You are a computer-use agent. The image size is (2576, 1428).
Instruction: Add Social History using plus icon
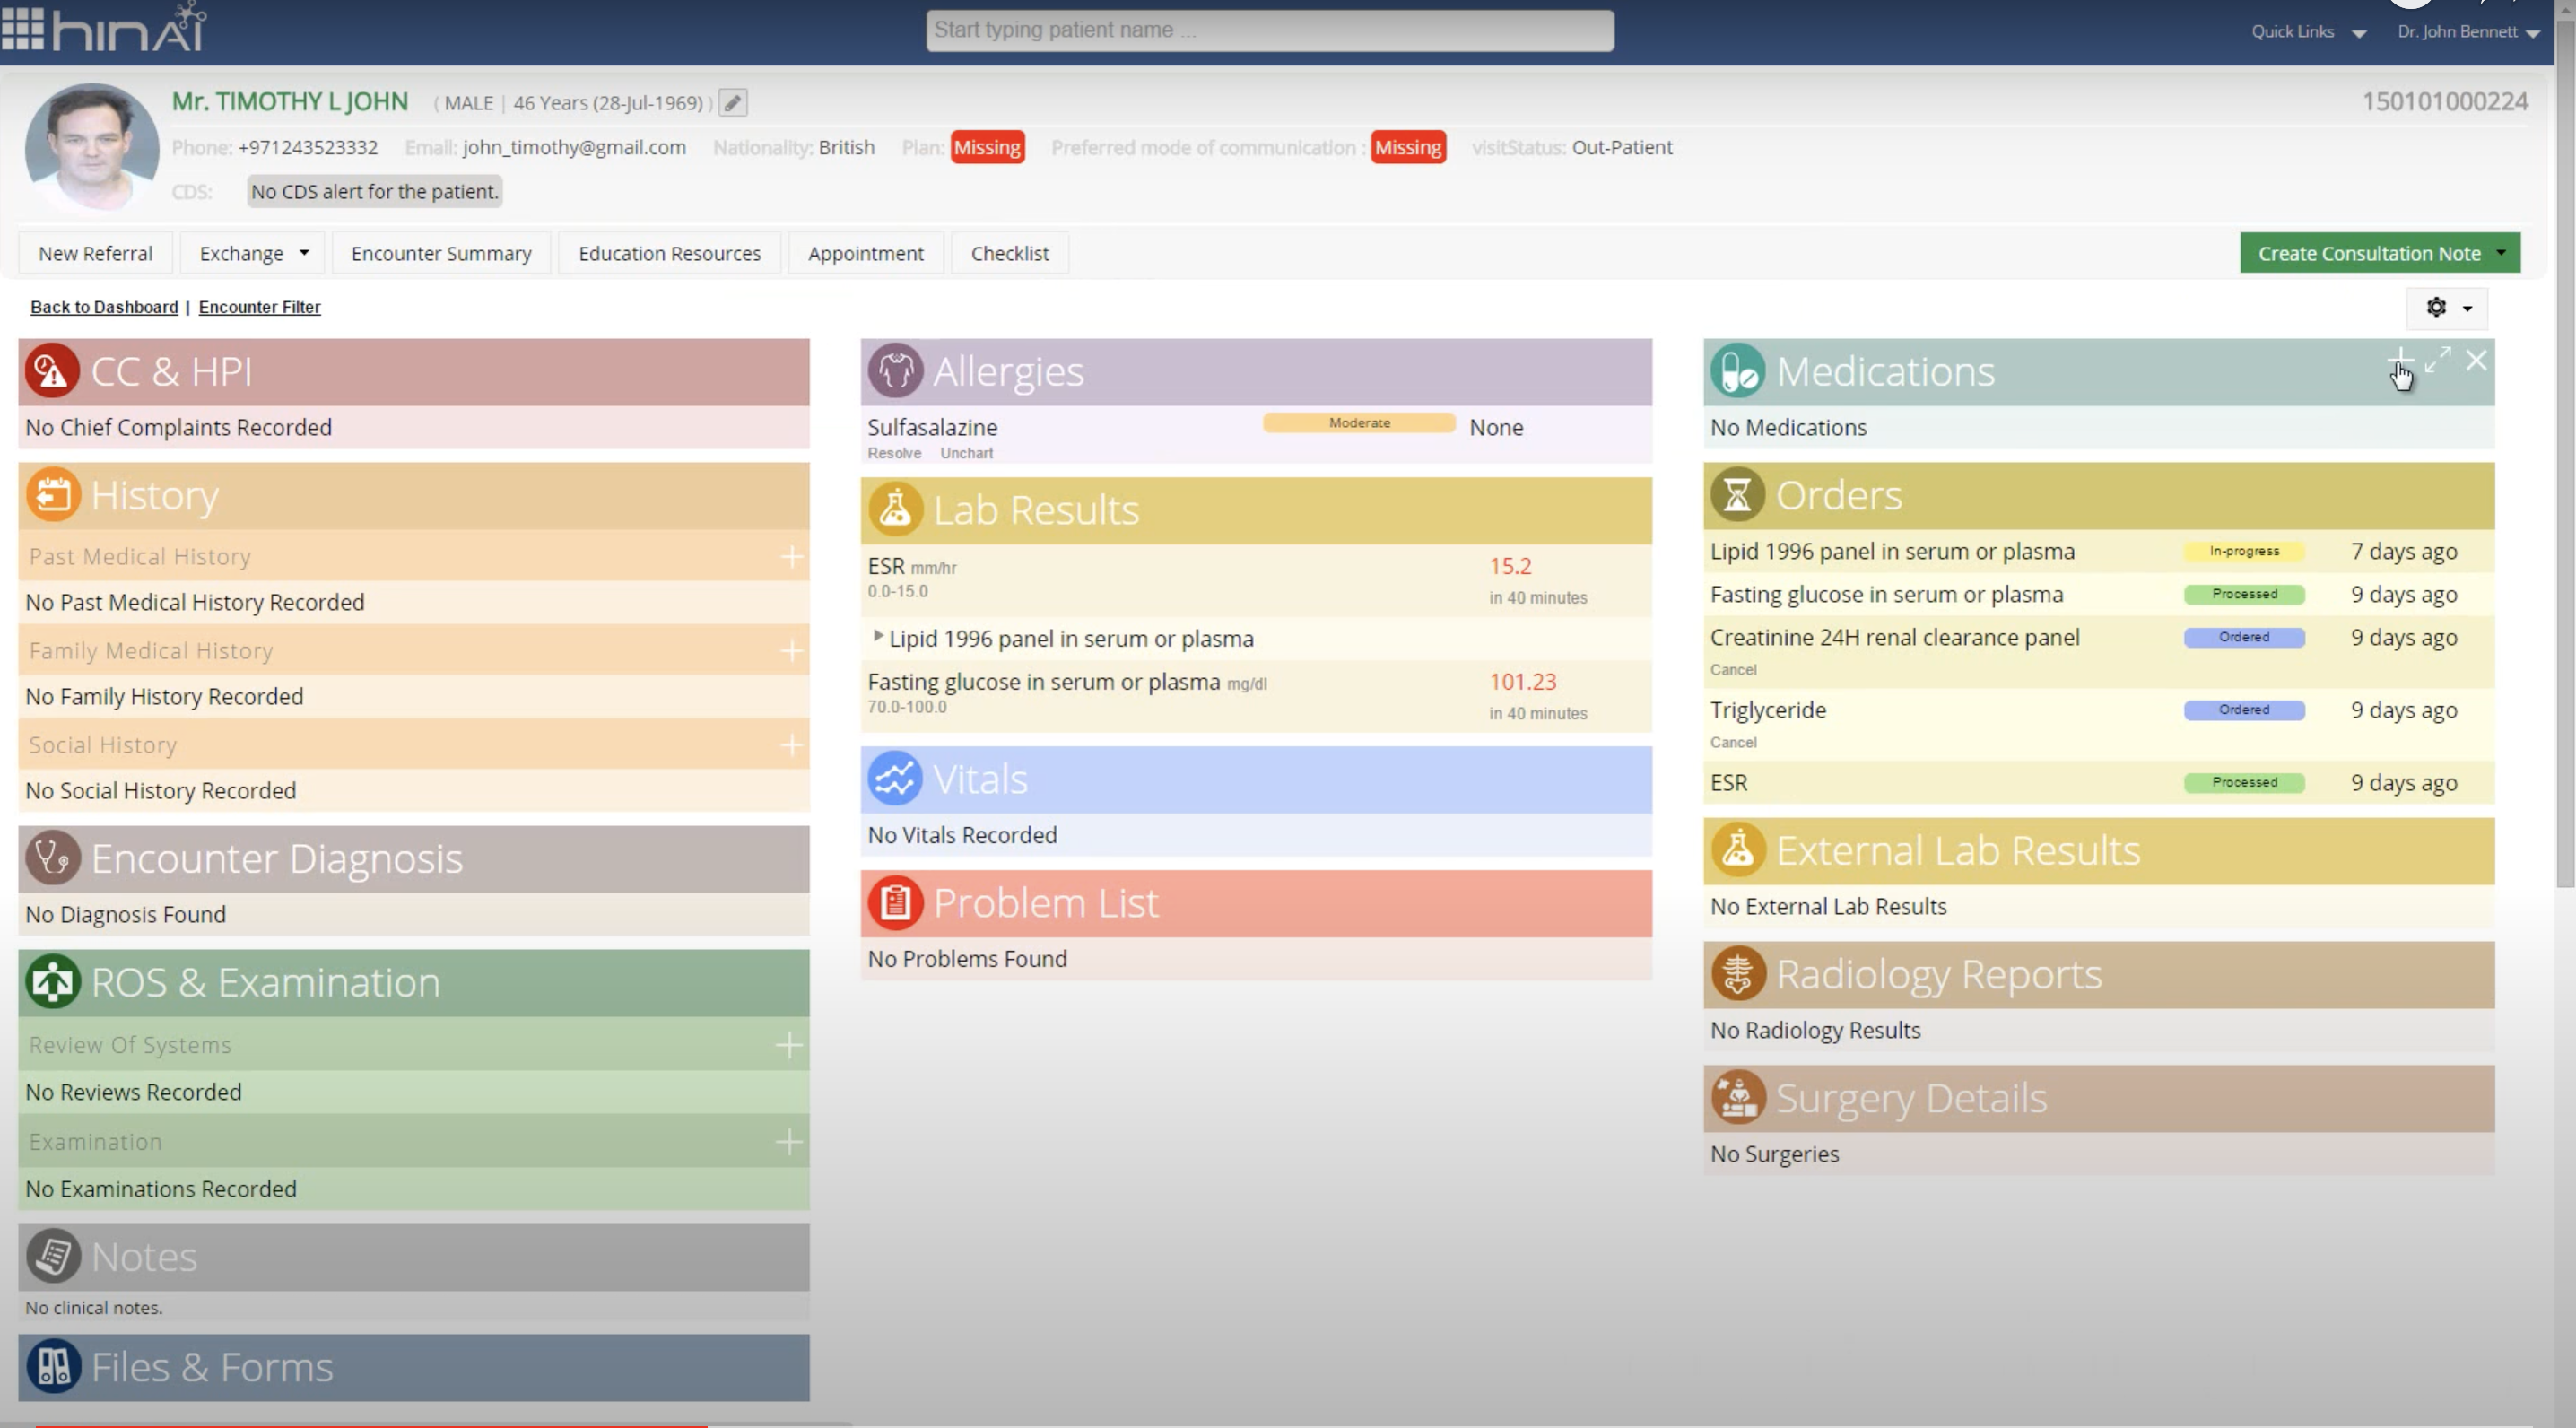(791, 745)
